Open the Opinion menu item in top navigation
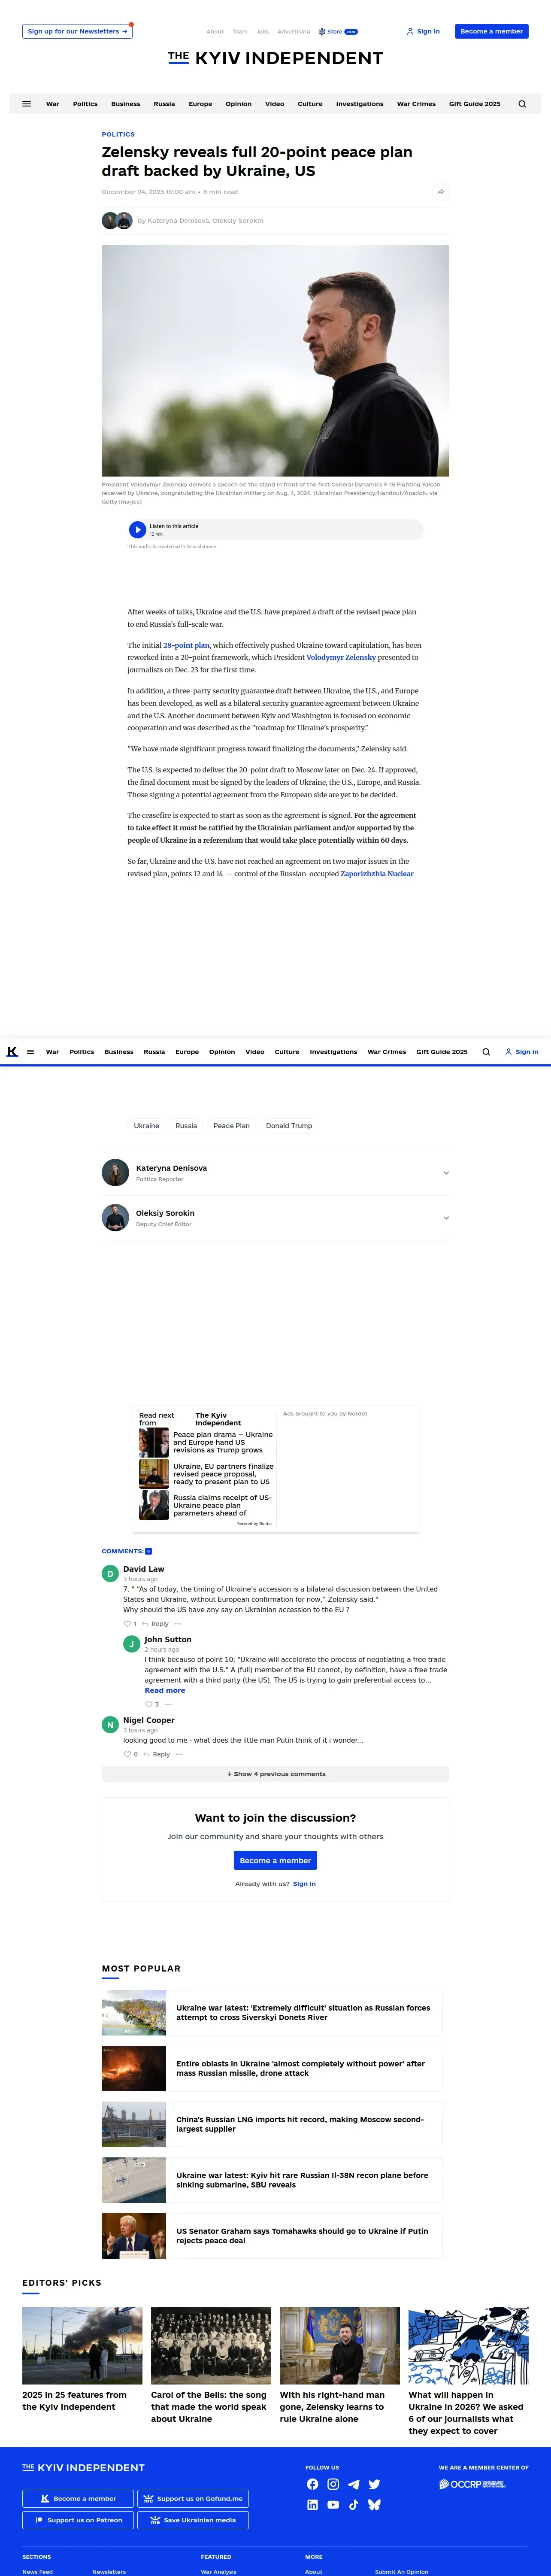 tap(239, 104)
